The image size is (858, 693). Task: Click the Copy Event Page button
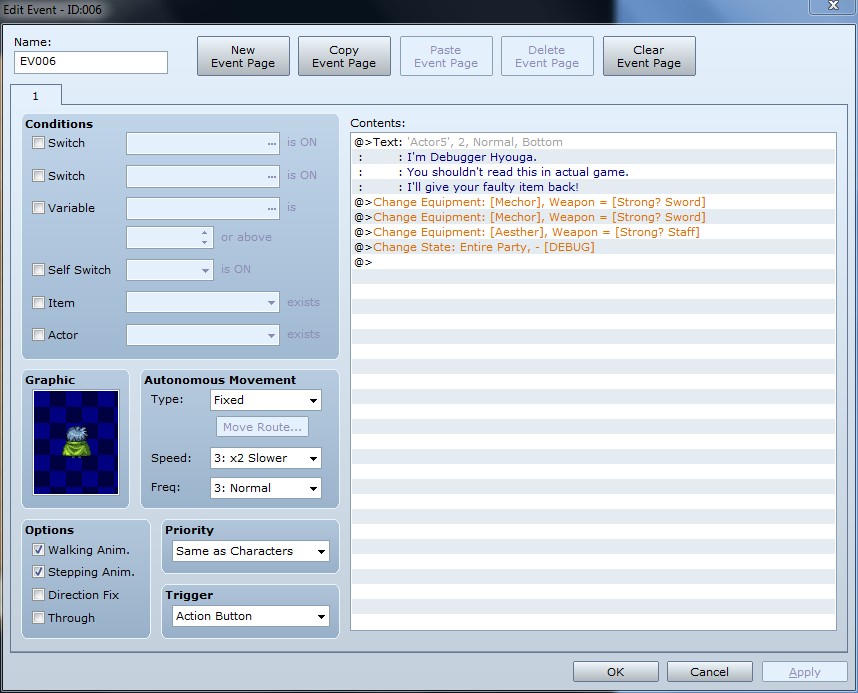(344, 56)
